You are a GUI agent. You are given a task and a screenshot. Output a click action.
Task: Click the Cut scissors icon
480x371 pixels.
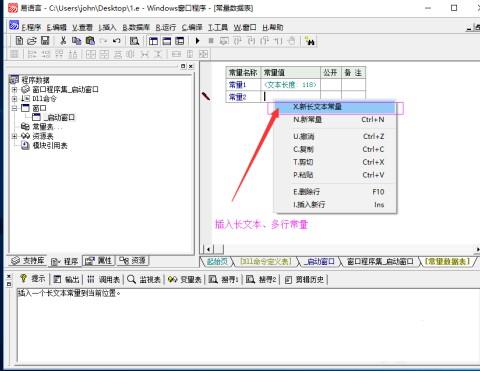(x=63, y=41)
